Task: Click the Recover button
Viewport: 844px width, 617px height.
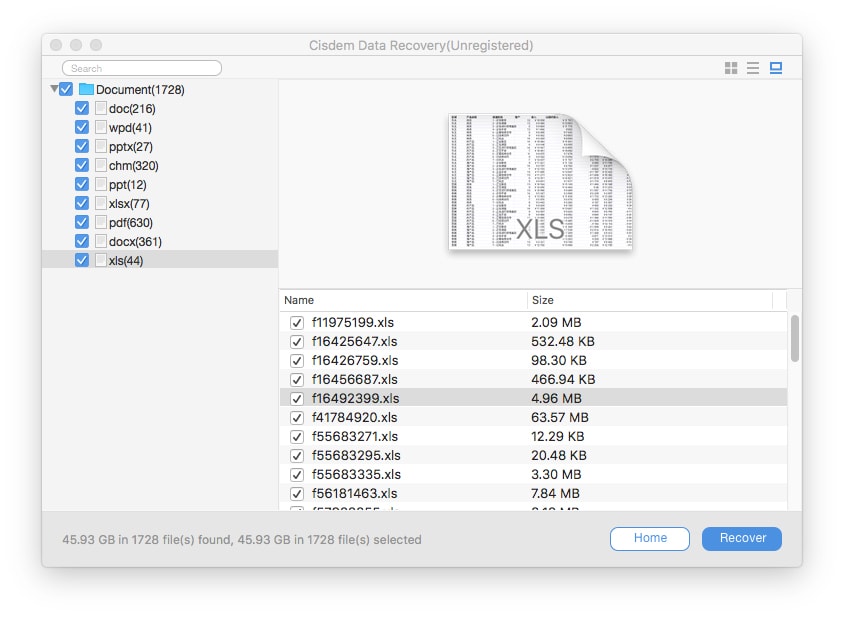Action: pyautogui.click(x=742, y=538)
